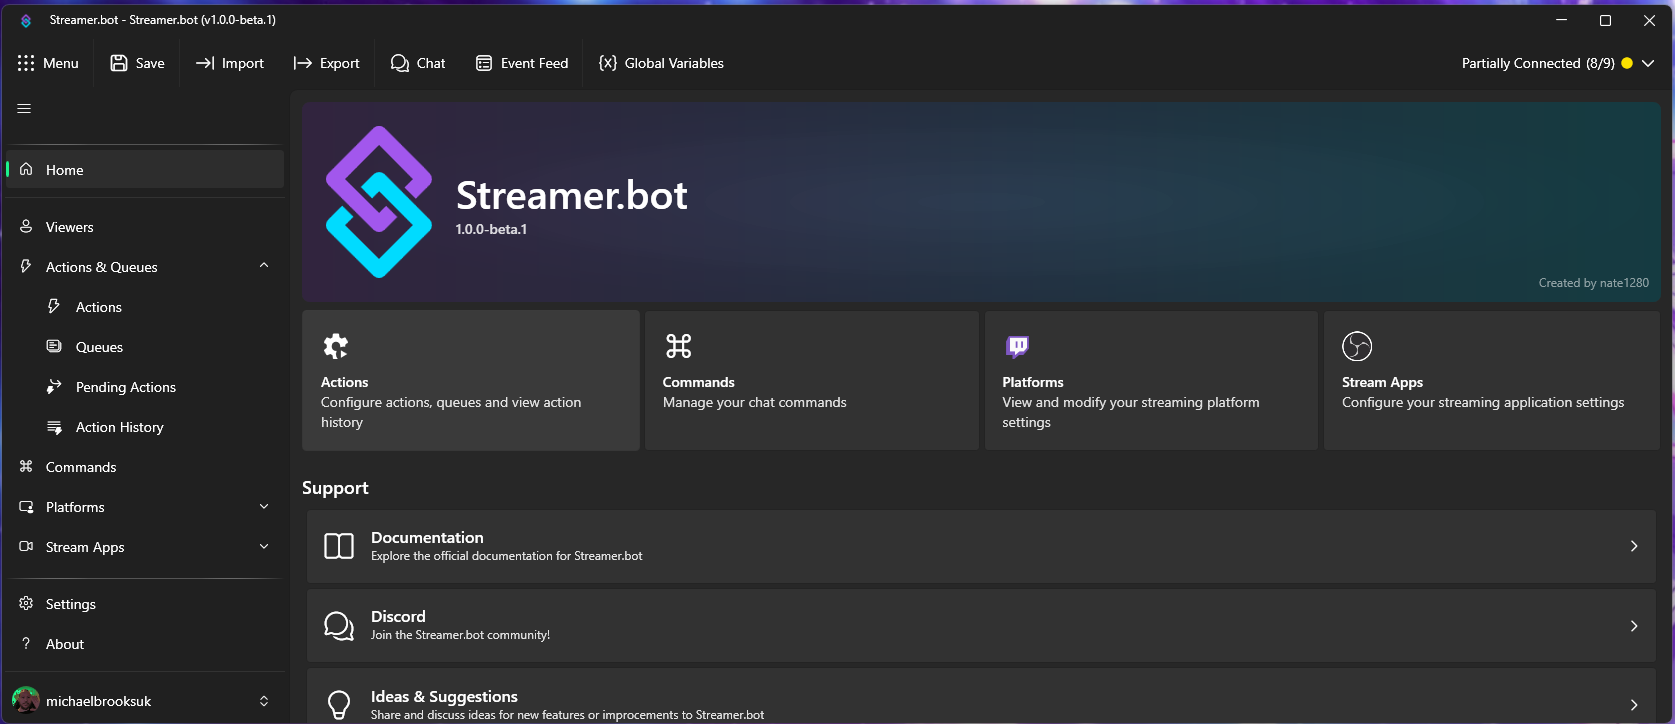This screenshot has height=724, width=1675.
Task: Open Documentation support link text
Action: pos(427,538)
